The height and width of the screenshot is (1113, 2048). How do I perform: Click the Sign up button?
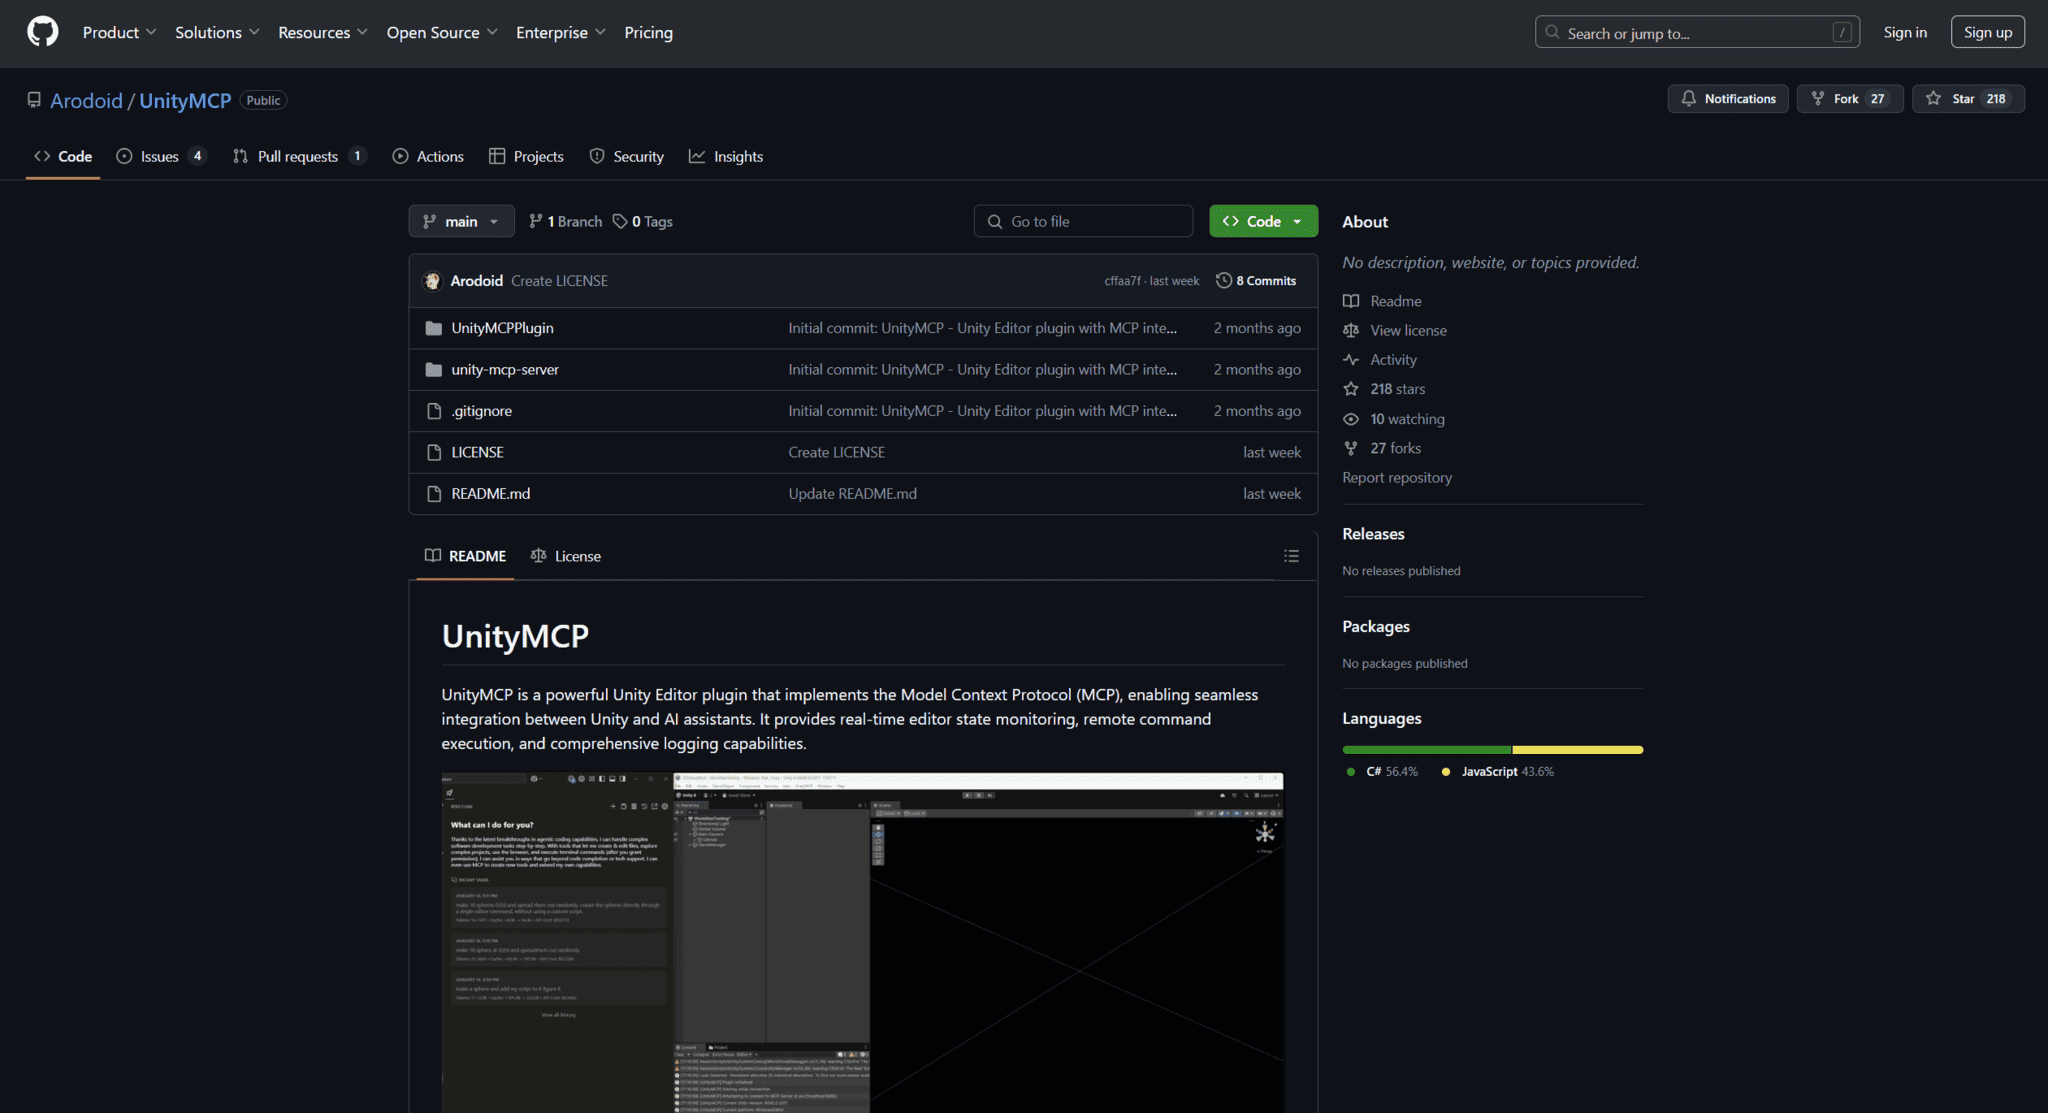(x=1987, y=32)
